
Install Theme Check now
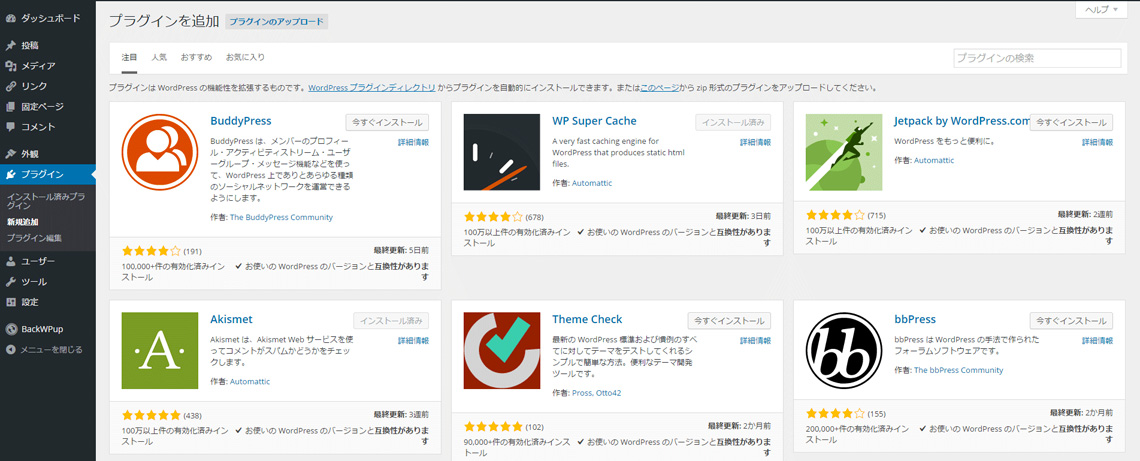click(x=729, y=321)
